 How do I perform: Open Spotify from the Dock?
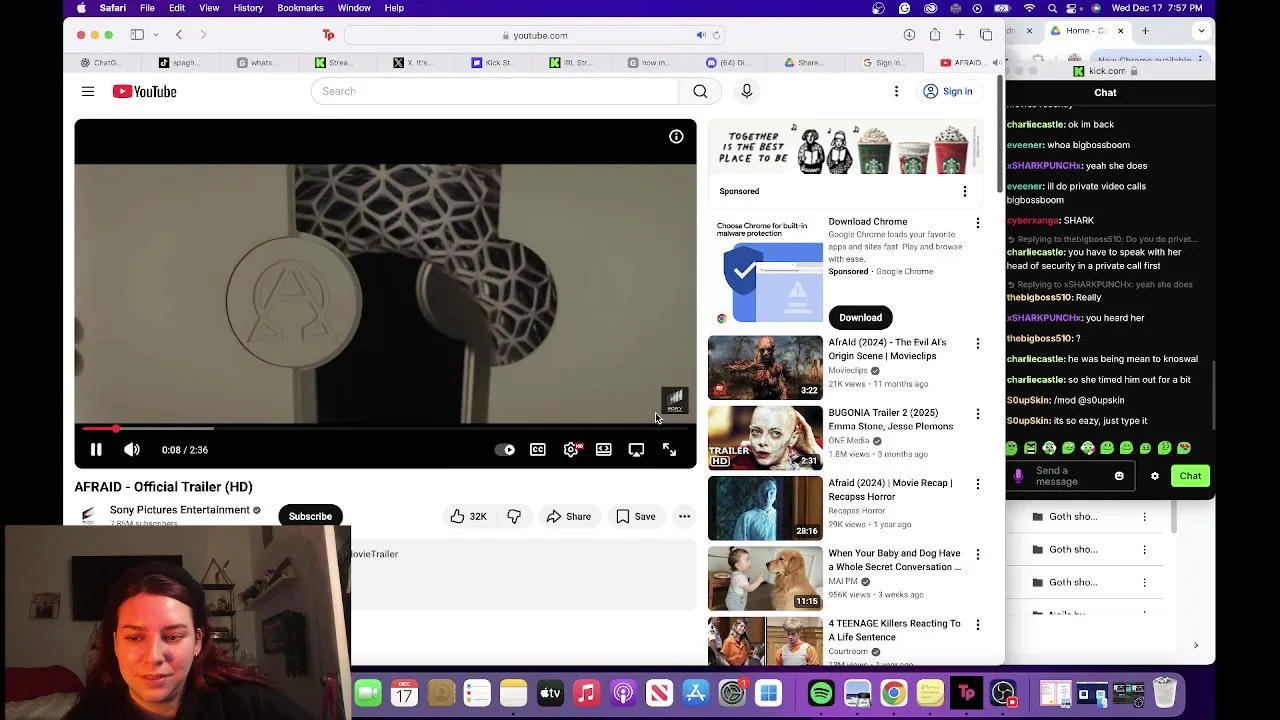(821, 693)
